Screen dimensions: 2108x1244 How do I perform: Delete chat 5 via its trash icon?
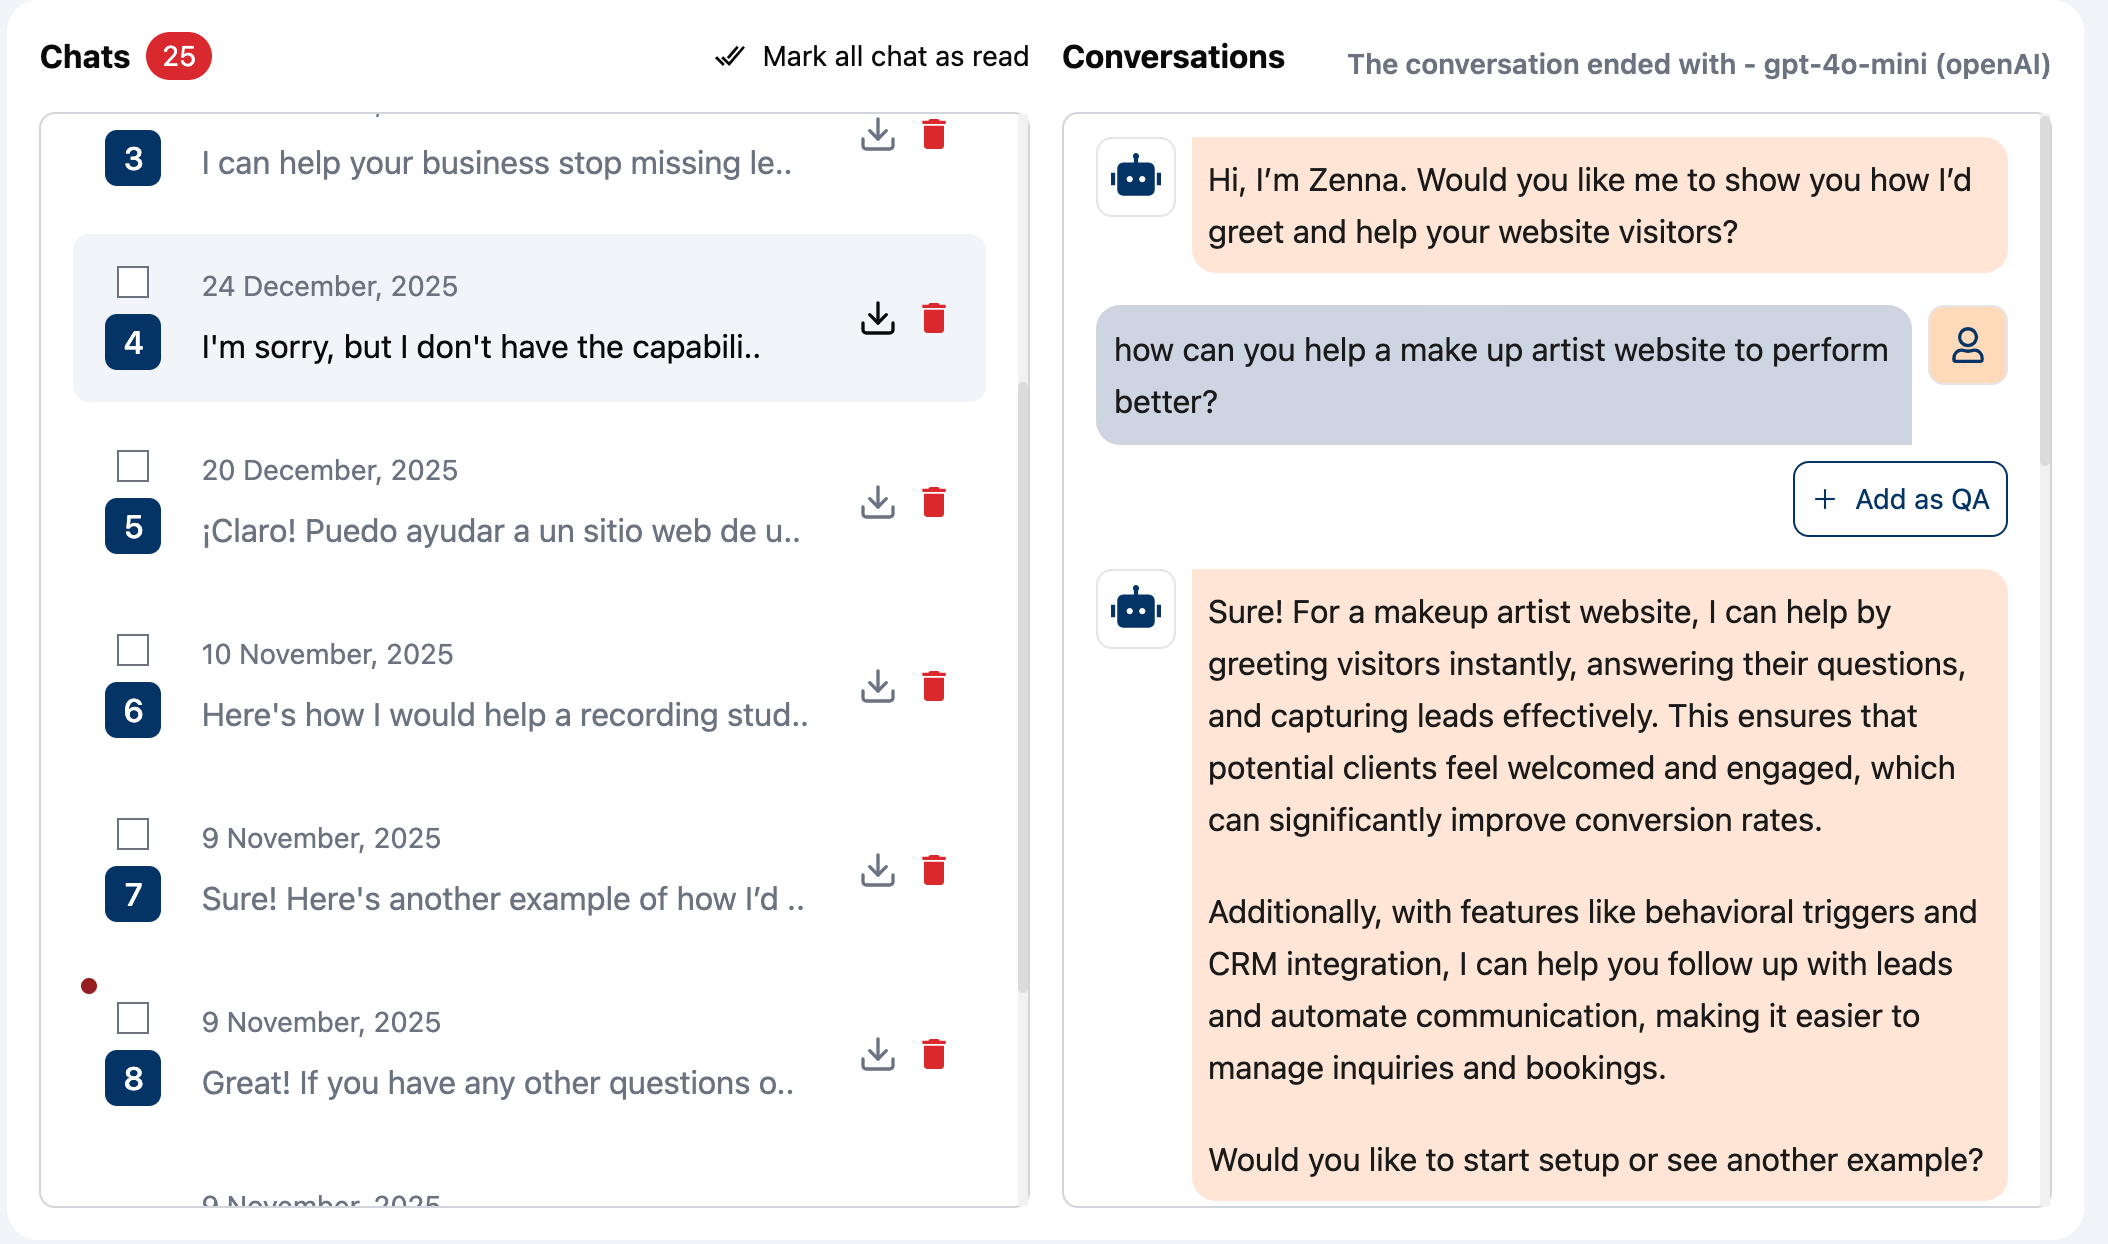[934, 504]
